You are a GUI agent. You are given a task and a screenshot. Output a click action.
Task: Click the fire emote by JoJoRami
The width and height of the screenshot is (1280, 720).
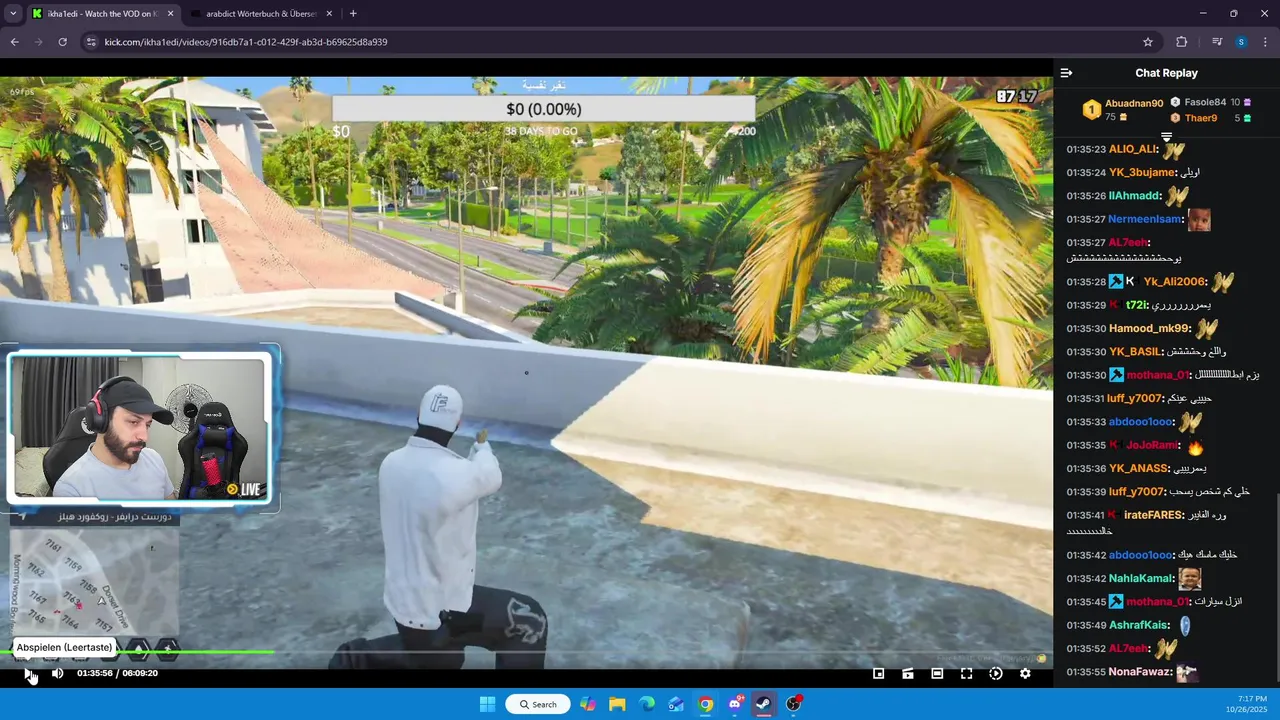tap(1195, 447)
